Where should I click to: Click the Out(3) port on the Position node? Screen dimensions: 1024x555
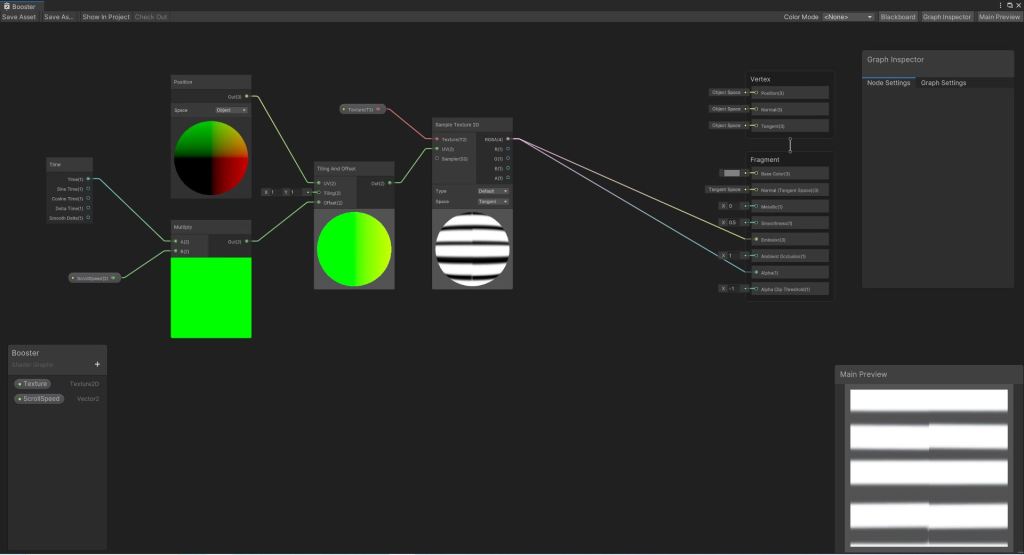pos(246,97)
